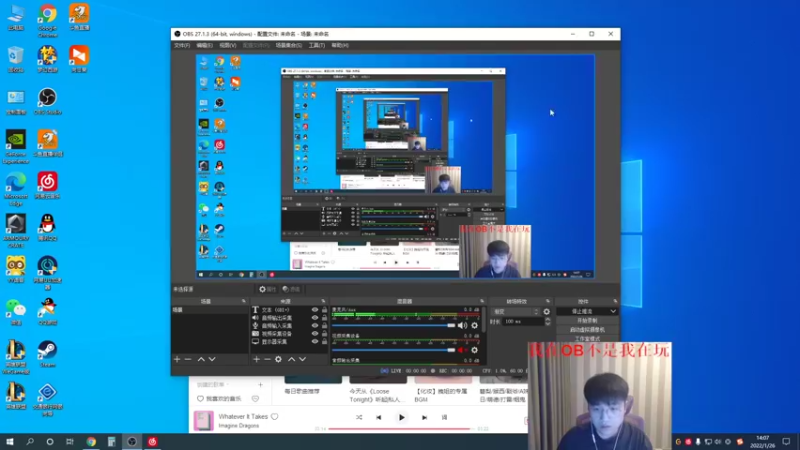Pop out the Sources dock panel

coord(323,302)
